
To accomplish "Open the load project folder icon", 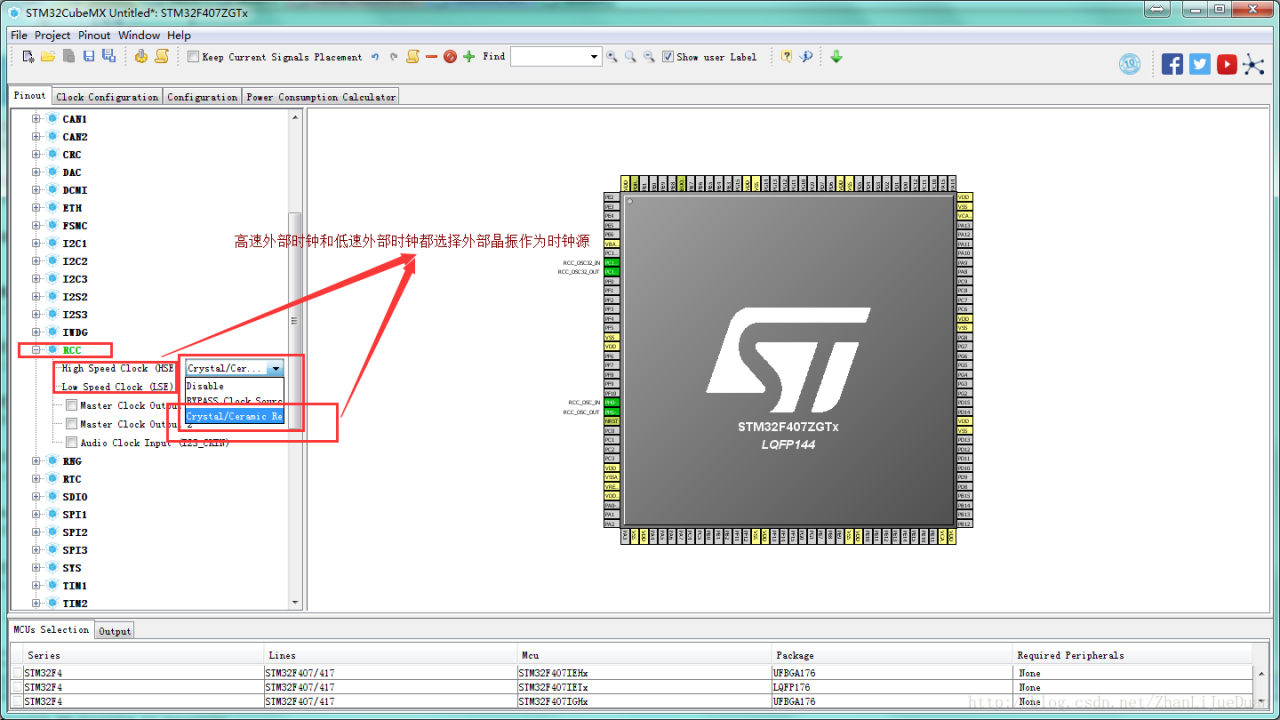I will click(47, 57).
